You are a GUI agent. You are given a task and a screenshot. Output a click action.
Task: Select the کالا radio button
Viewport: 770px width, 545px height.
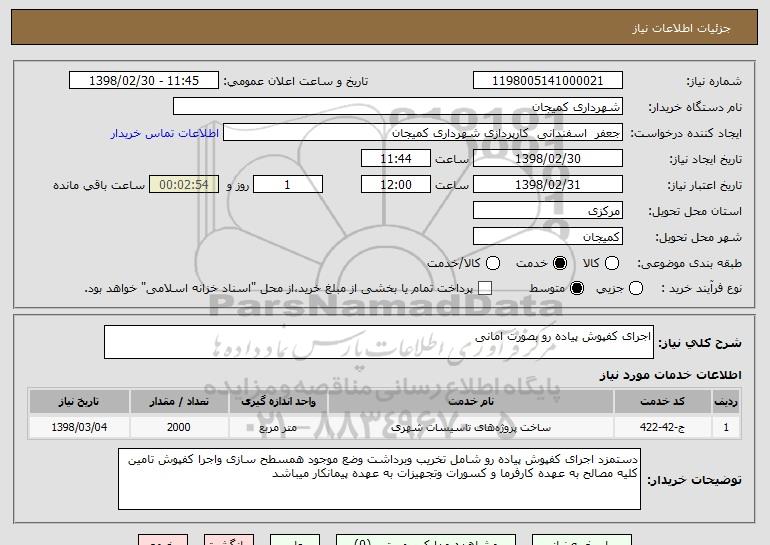(612, 263)
